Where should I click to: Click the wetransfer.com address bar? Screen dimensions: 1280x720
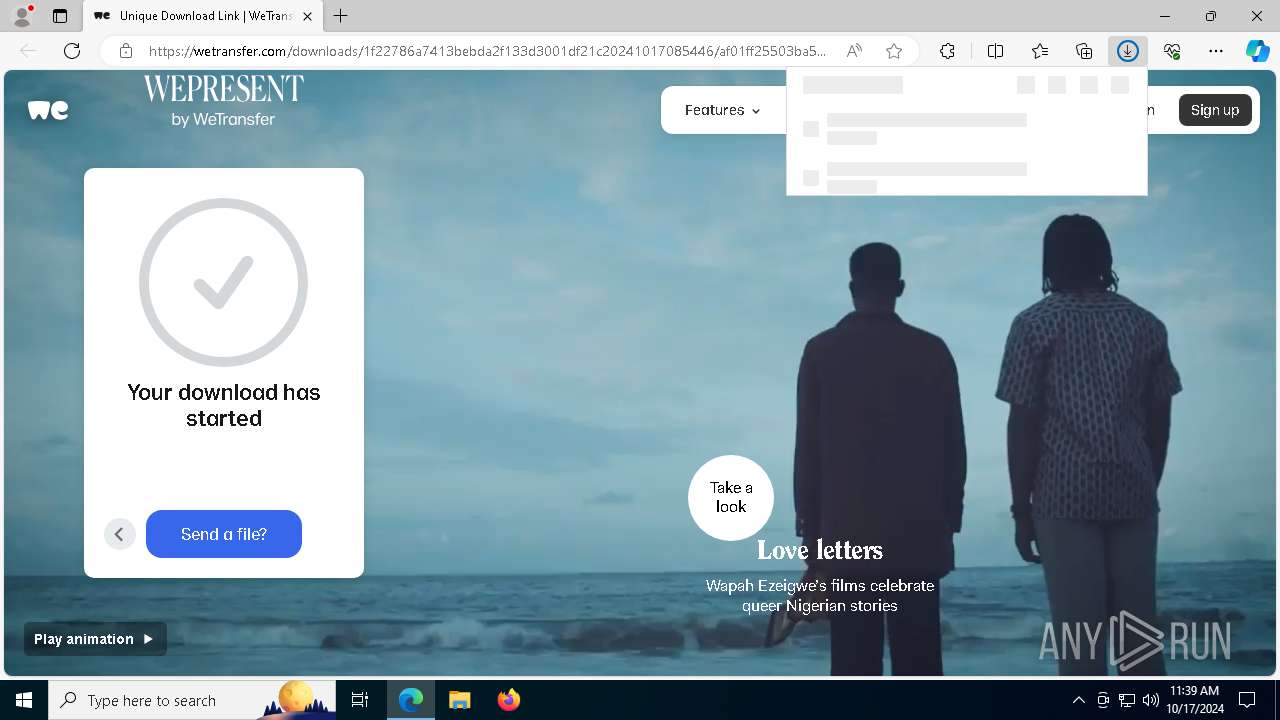click(x=487, y=51)
